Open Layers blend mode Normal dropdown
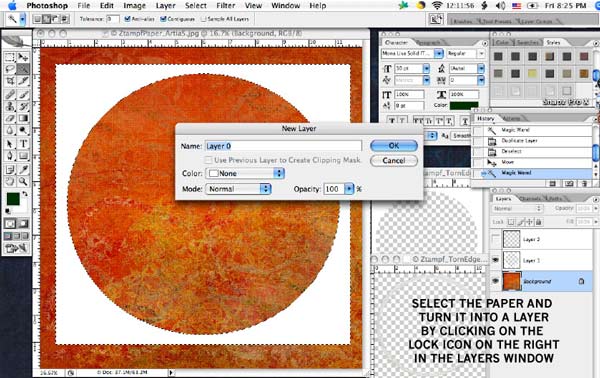Viewport: 600px width, 378px height. [x=517, y=209]
